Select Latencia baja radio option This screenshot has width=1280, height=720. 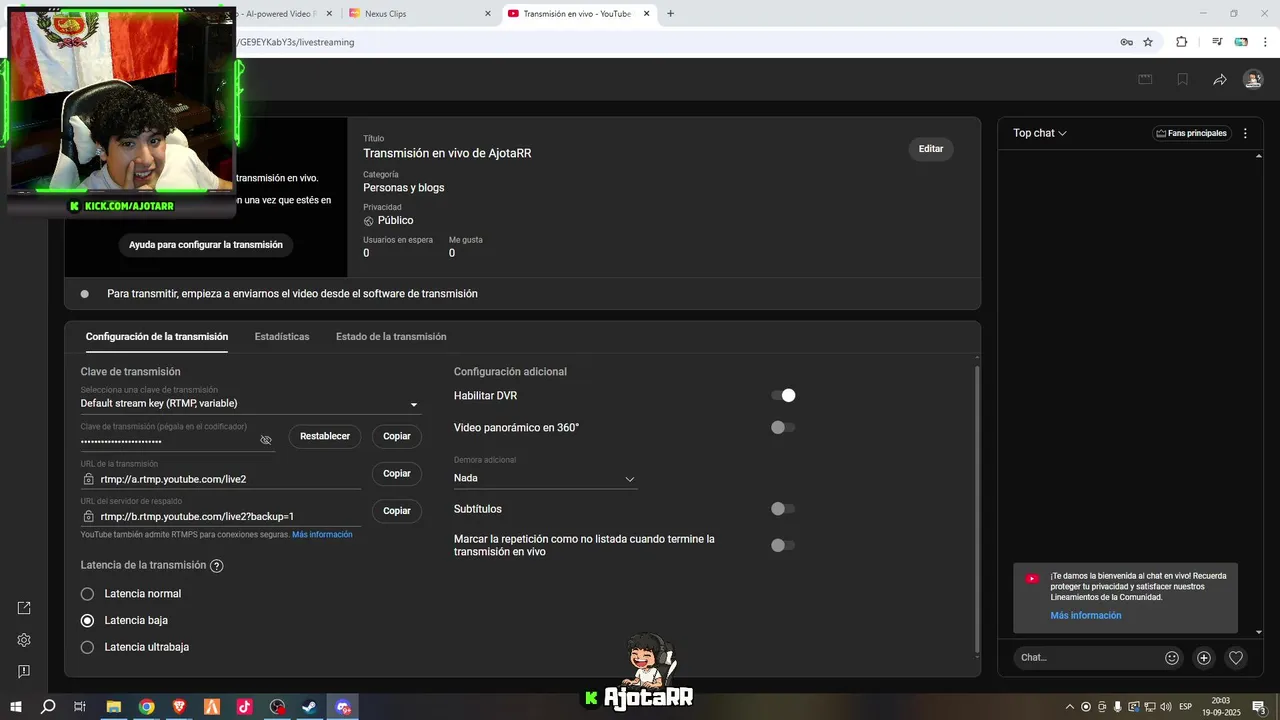87,620
